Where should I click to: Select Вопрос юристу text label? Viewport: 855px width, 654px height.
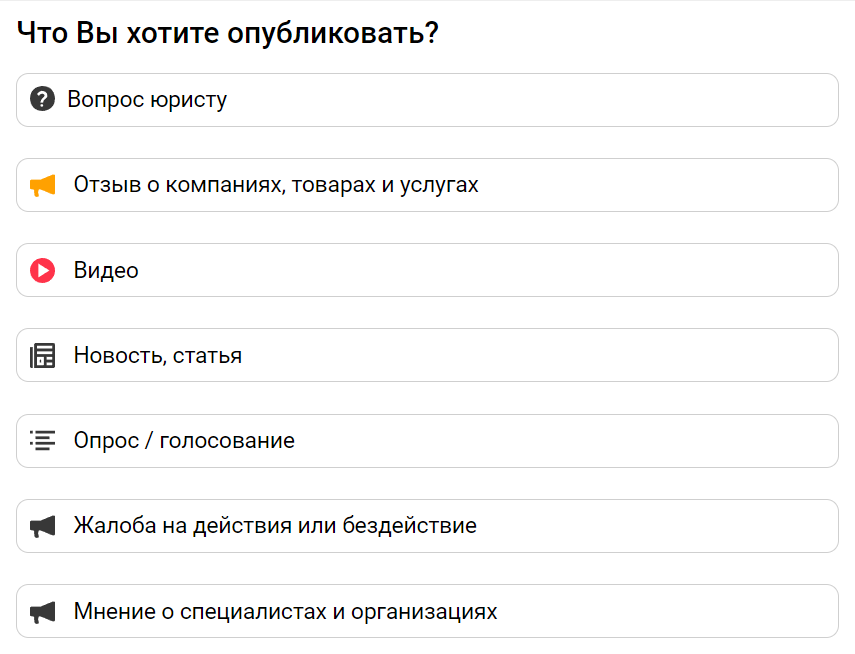tap(147, 100)
